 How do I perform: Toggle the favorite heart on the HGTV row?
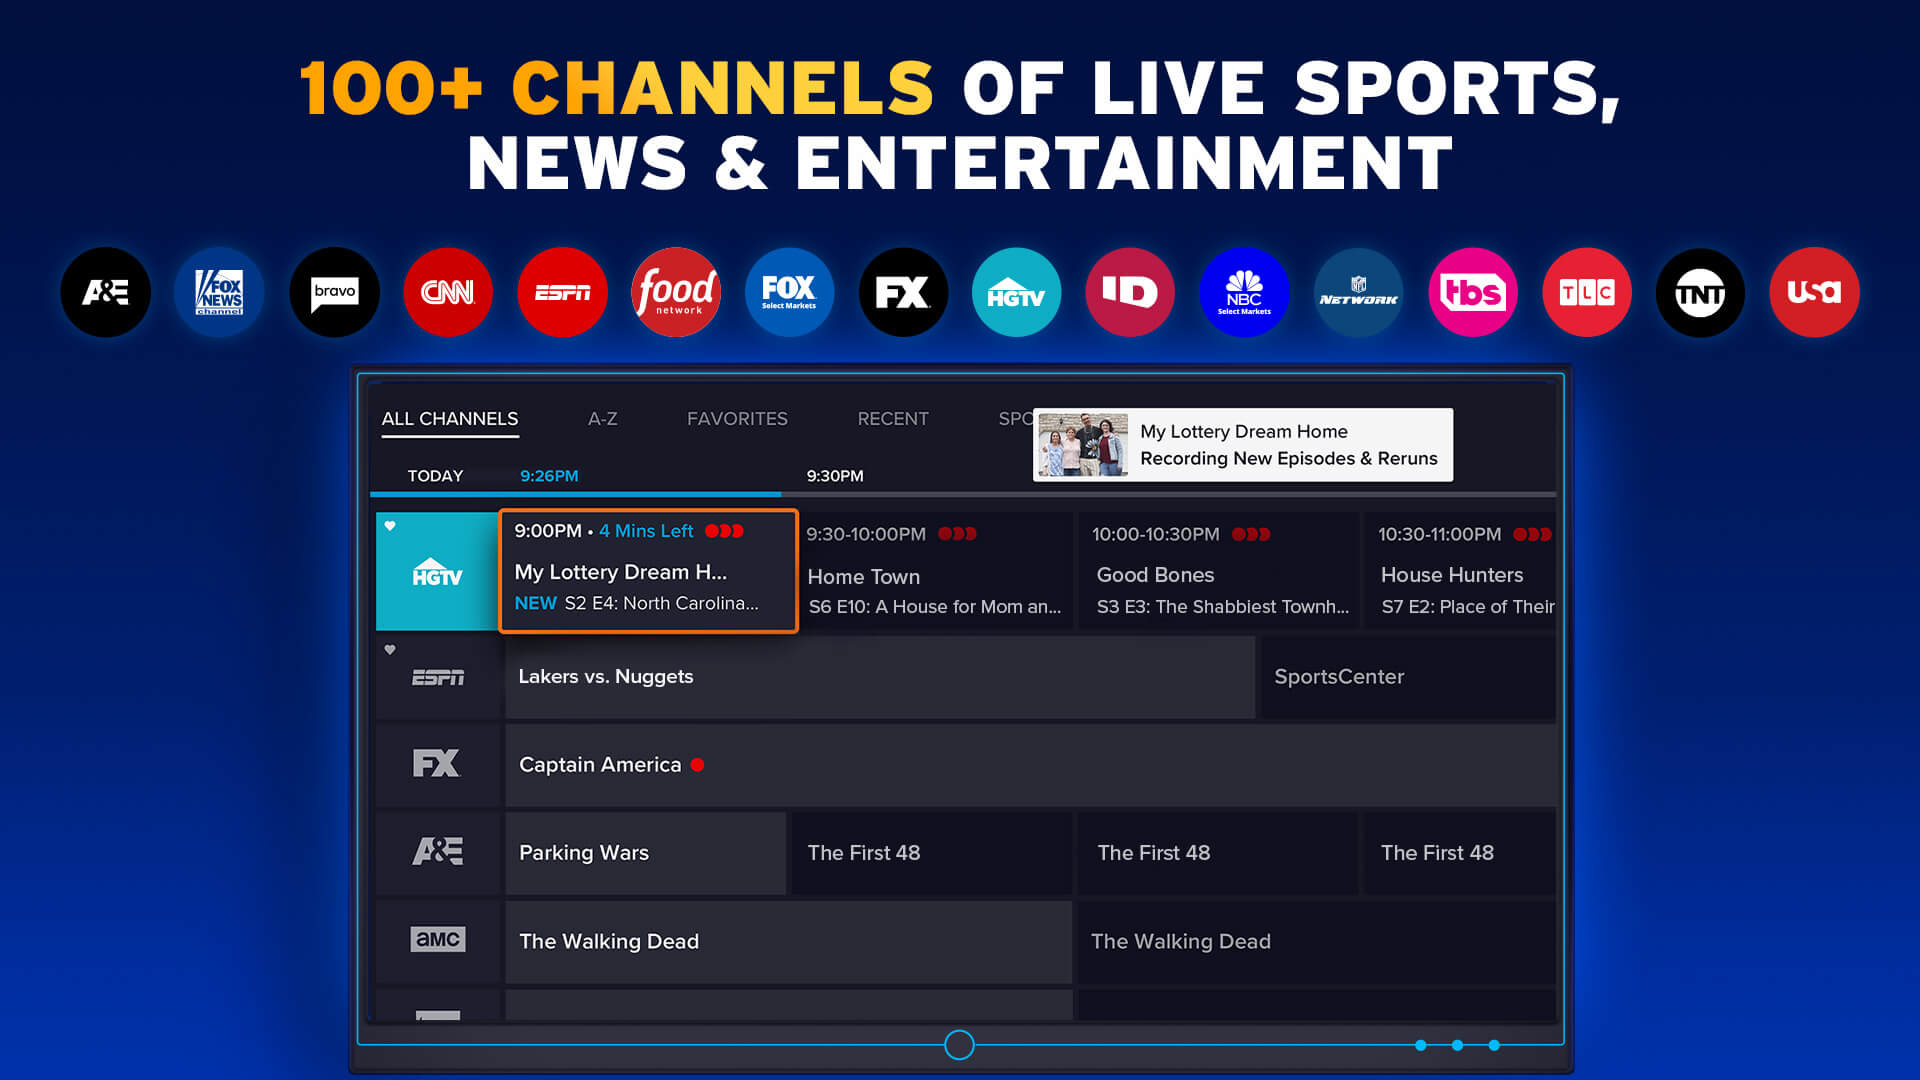click(x=388, y=524)
